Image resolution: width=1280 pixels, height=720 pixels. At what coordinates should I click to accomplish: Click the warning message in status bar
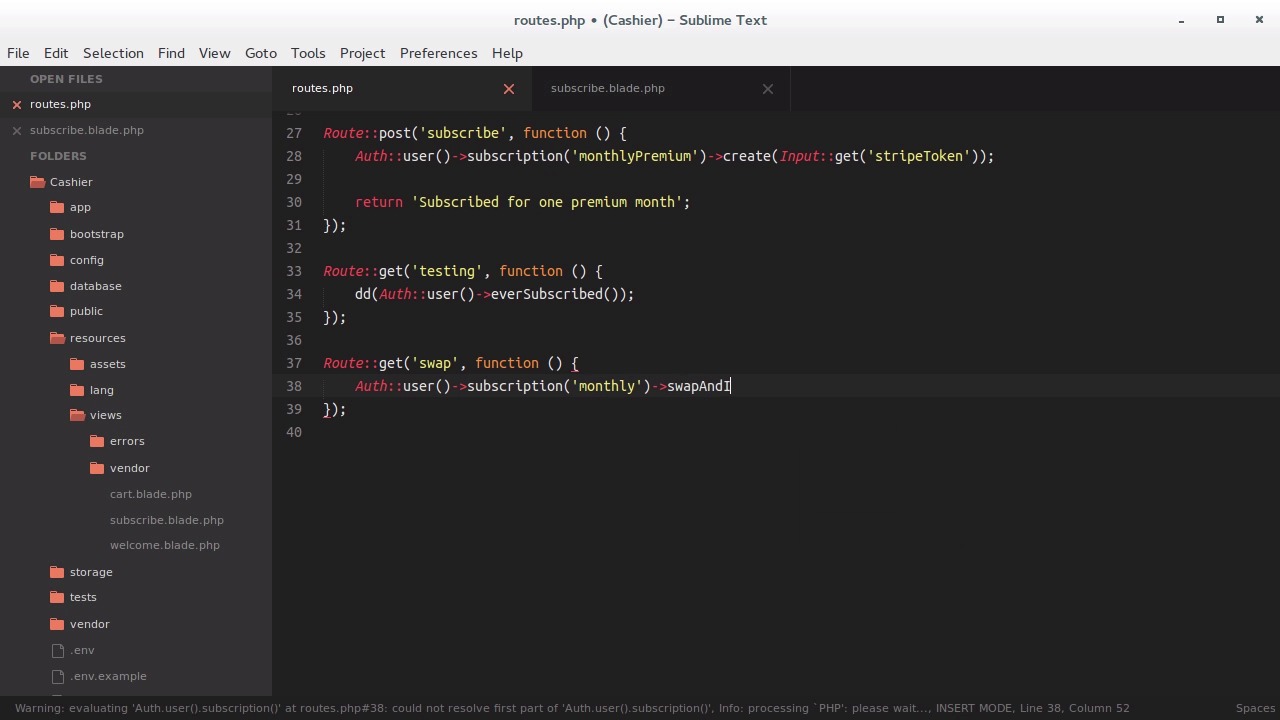click(364, 708)
